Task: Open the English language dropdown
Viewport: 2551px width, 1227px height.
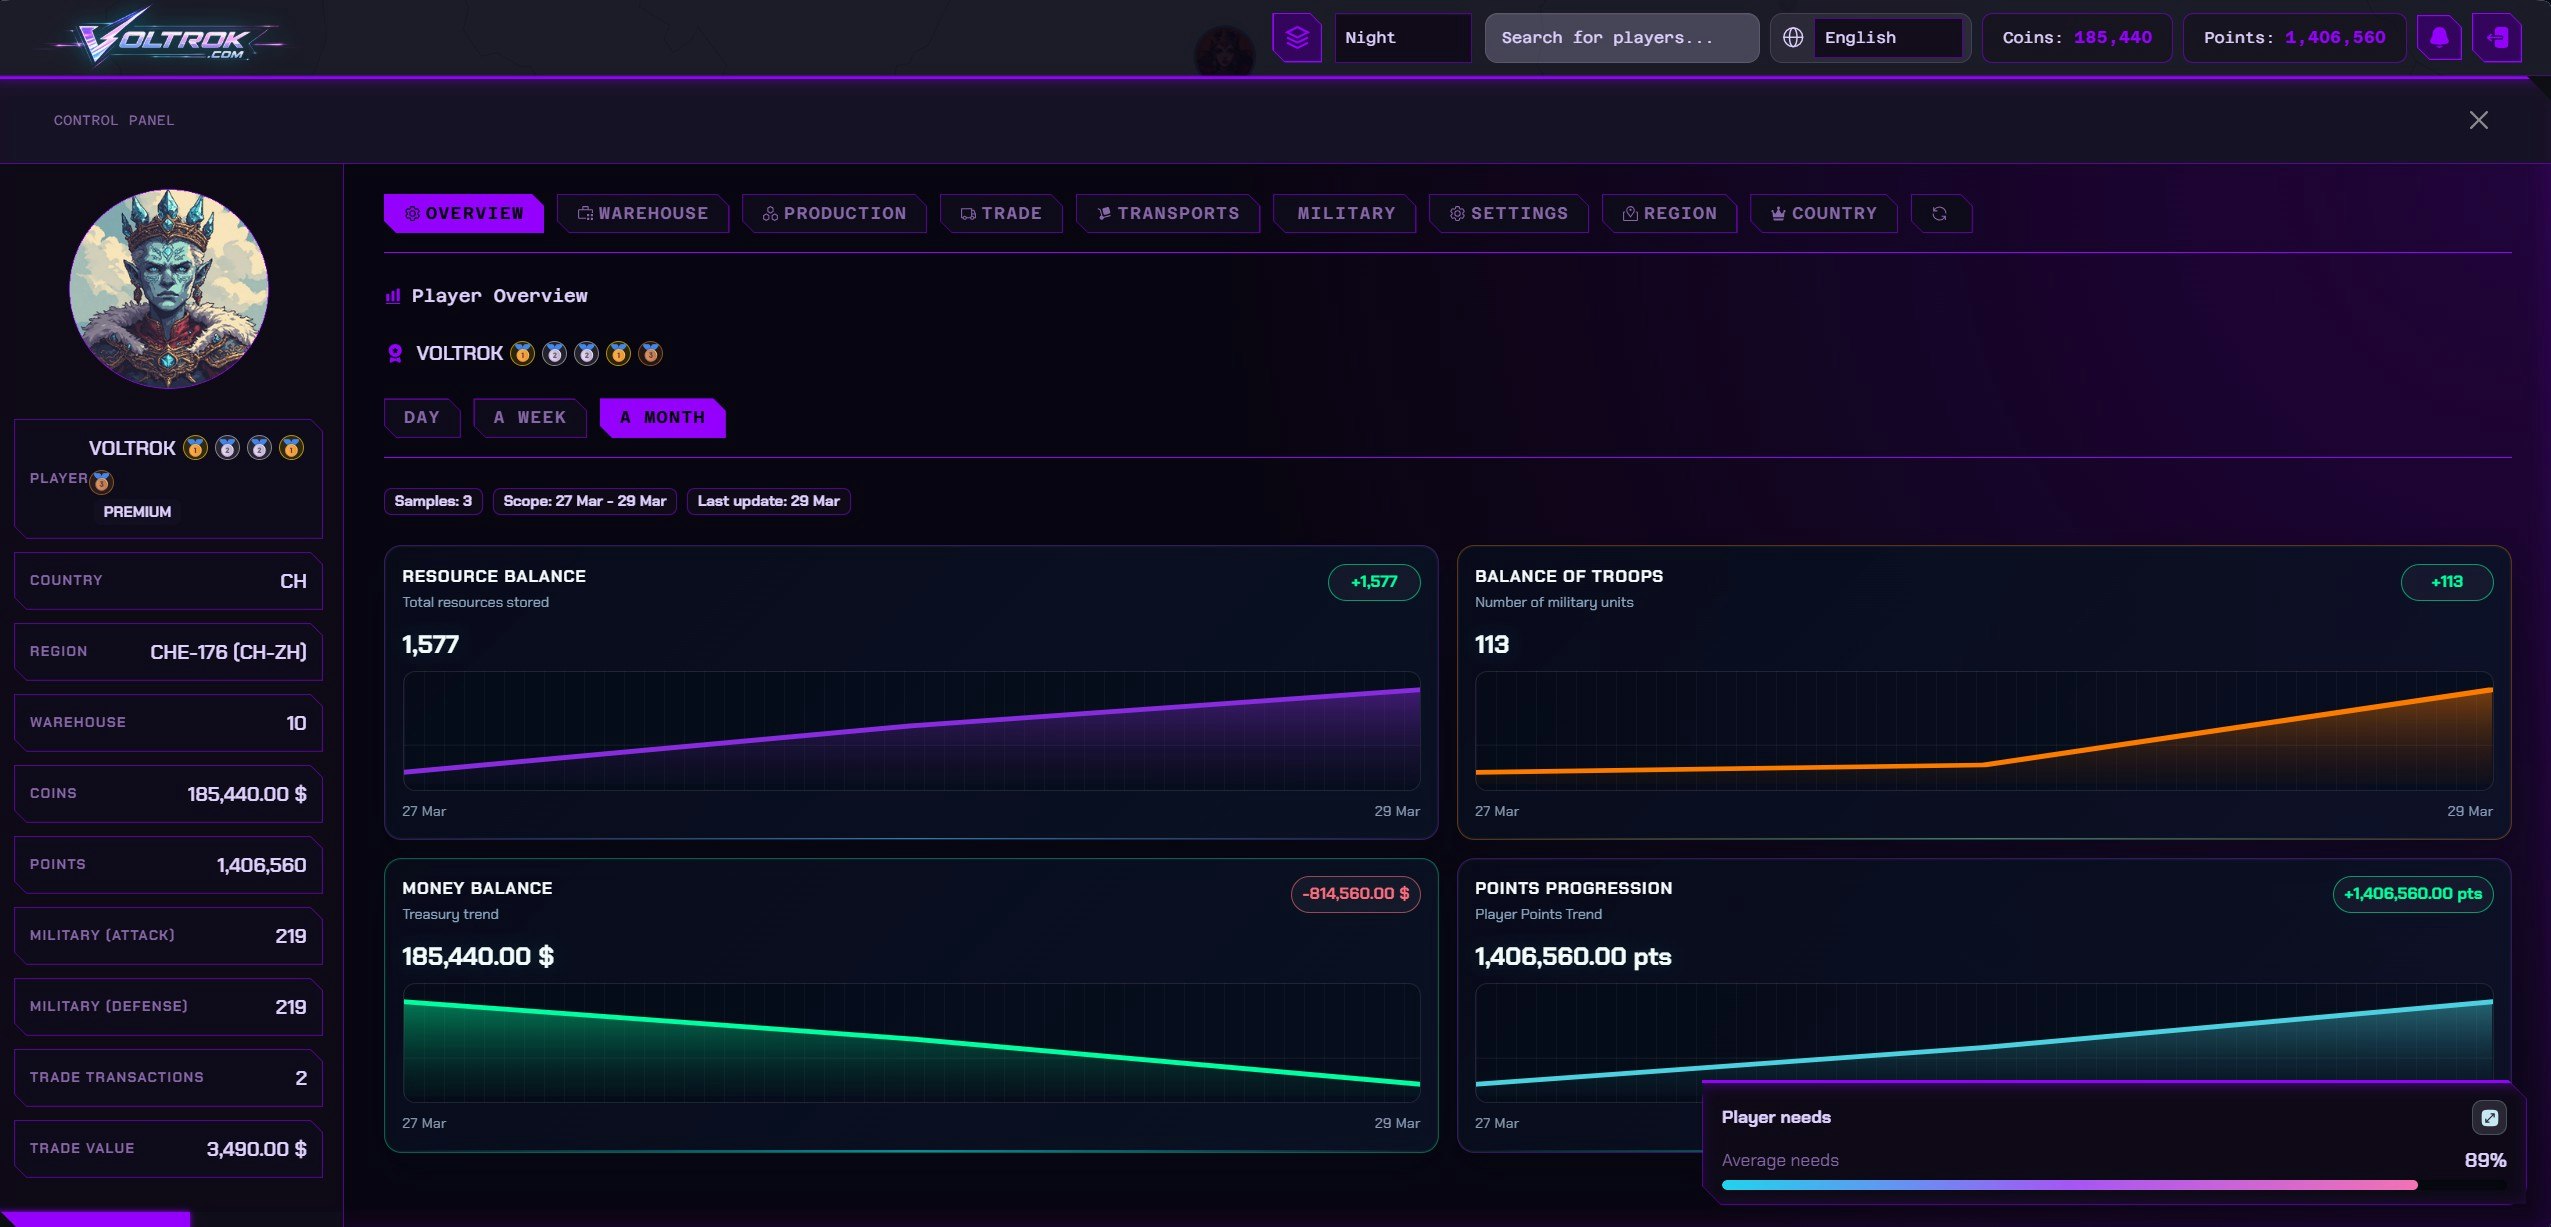Action: click(x=1886, y=38)
